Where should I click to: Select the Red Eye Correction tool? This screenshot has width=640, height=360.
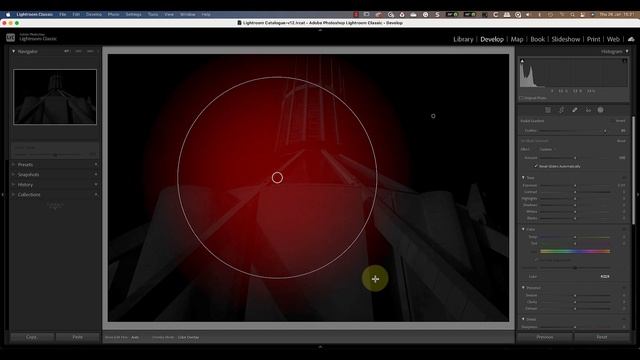(588, 110)
